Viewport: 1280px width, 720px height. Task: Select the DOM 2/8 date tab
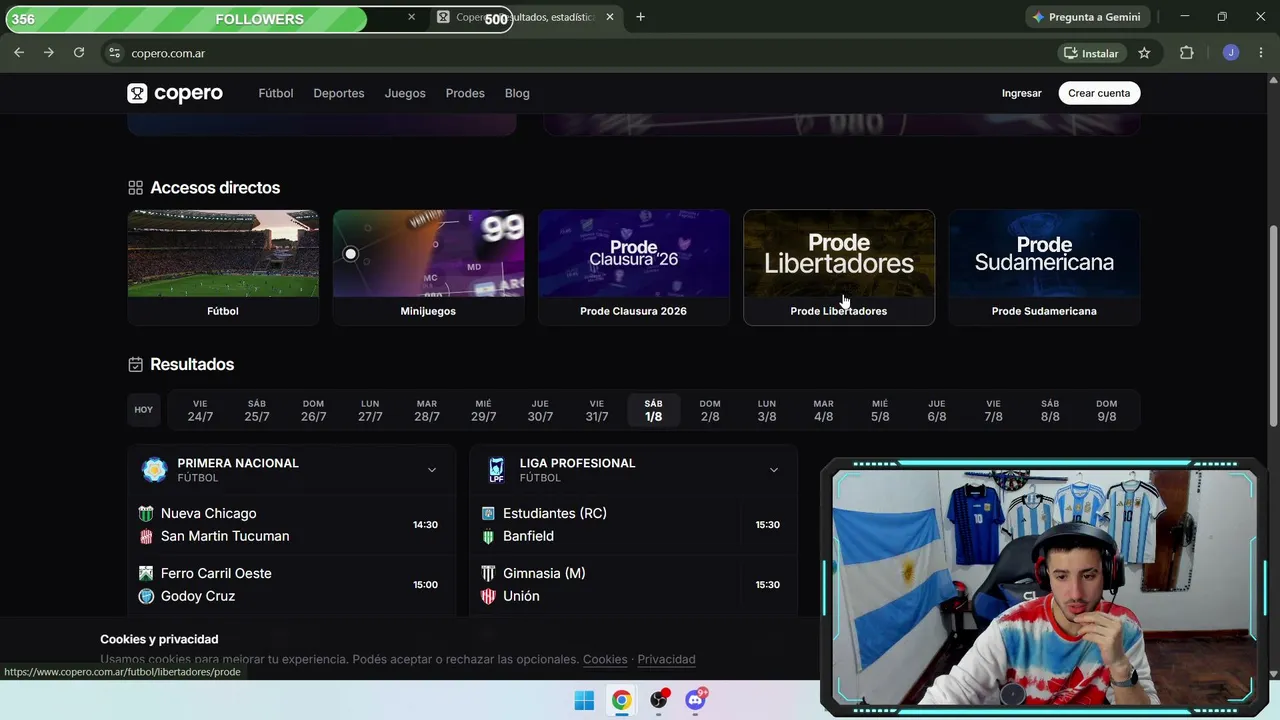pos(710,410)
